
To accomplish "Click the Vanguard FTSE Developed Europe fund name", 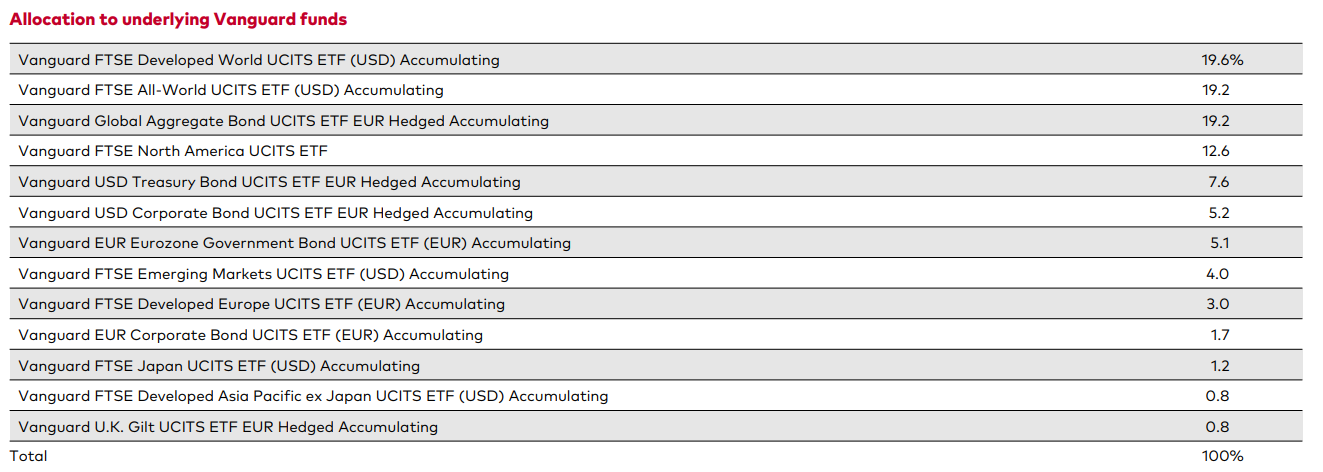I will [262, 304].
